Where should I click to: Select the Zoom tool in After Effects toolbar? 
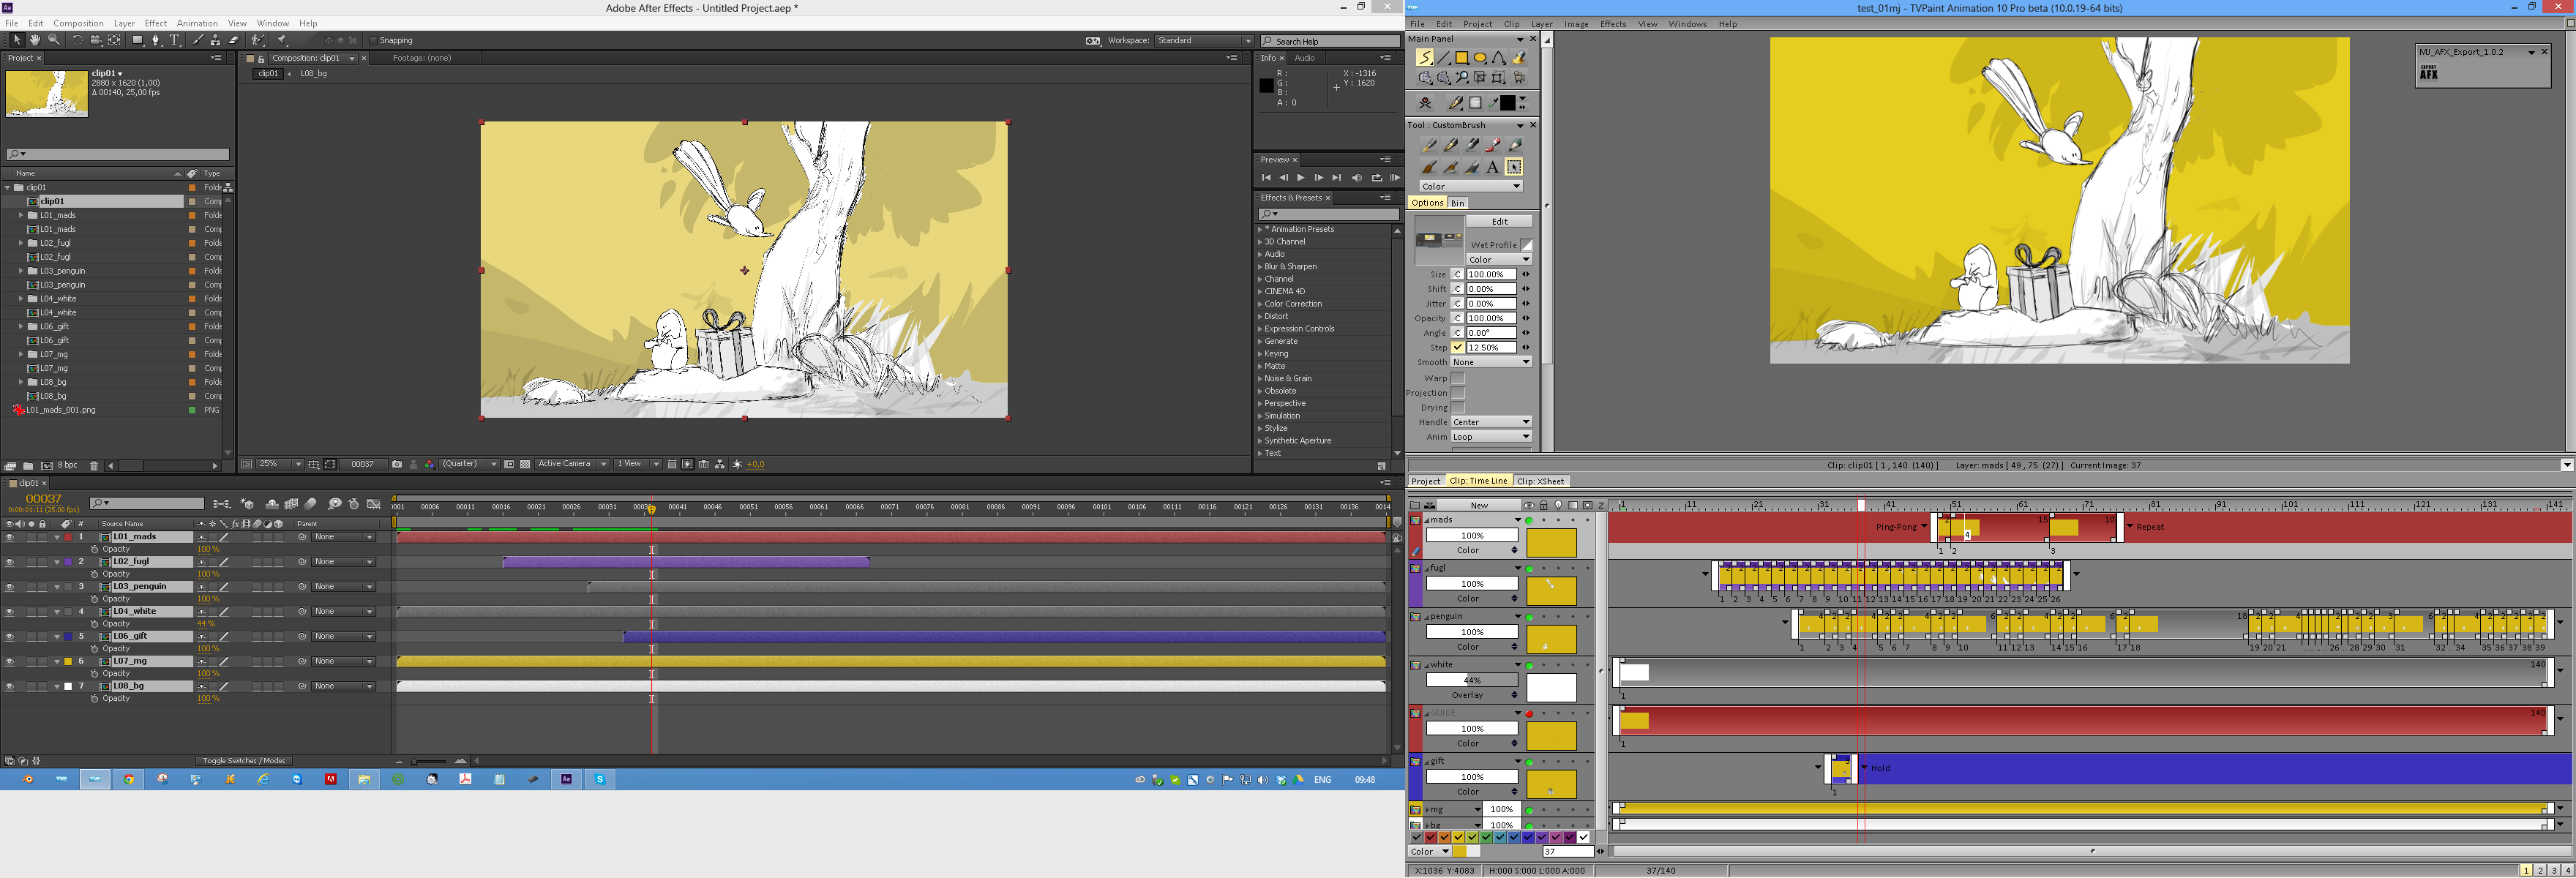coord(54,40)
